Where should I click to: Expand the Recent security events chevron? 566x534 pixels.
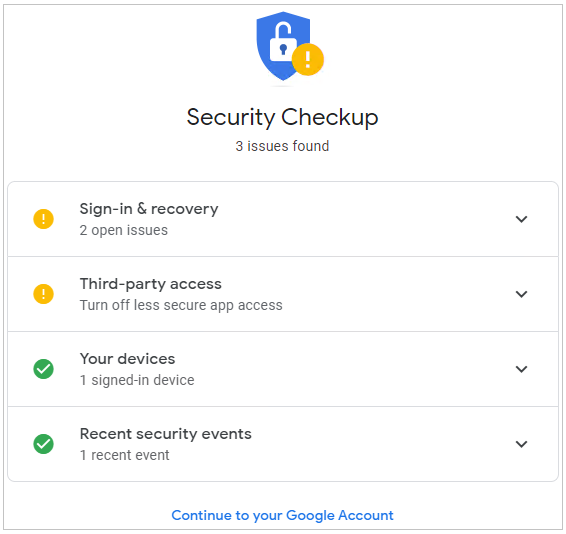coord(521,444)
